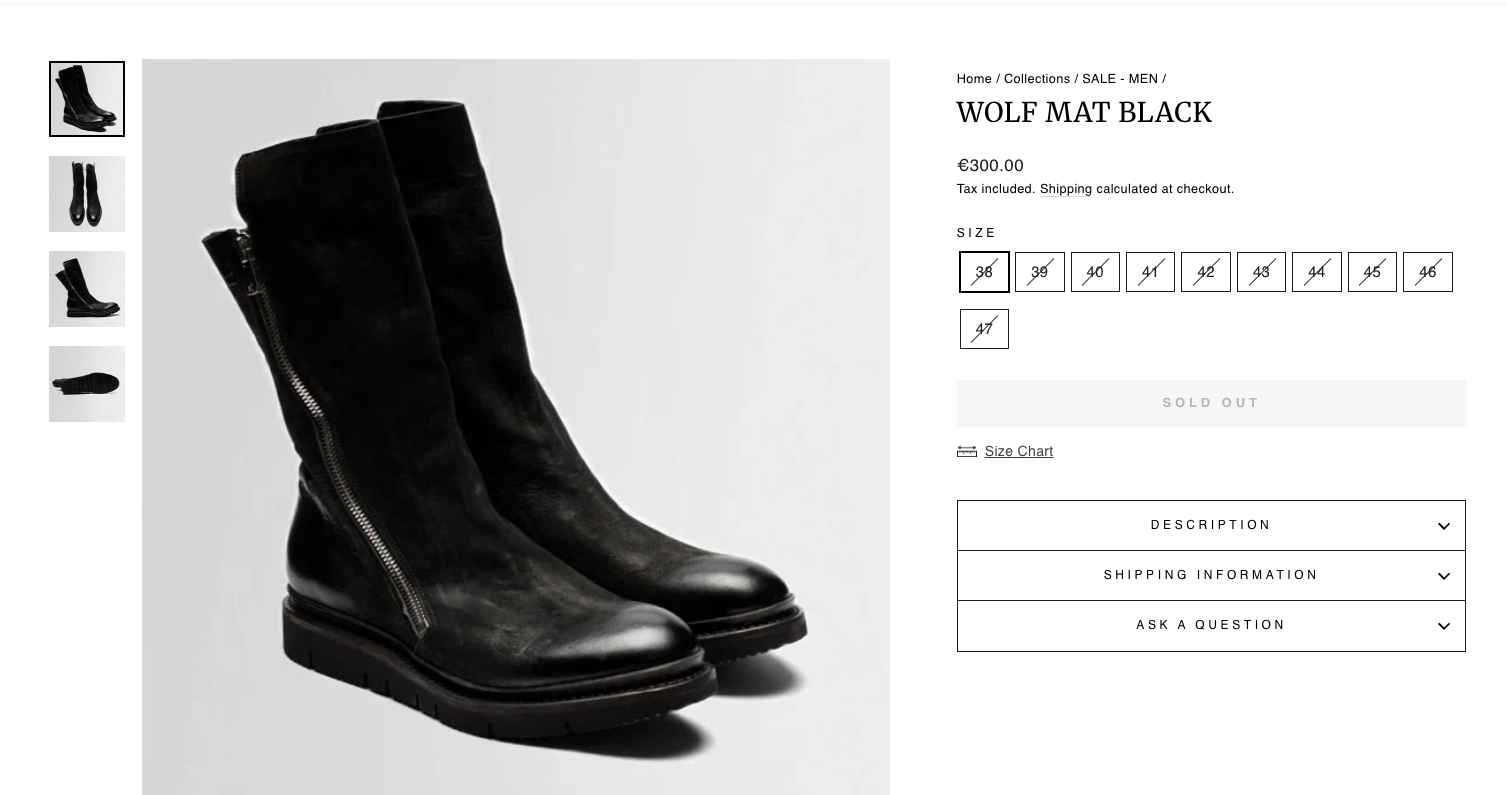Click the Description chevron arrow
The width and height of the screenshot is (1507, 795).
point(1443,526)
